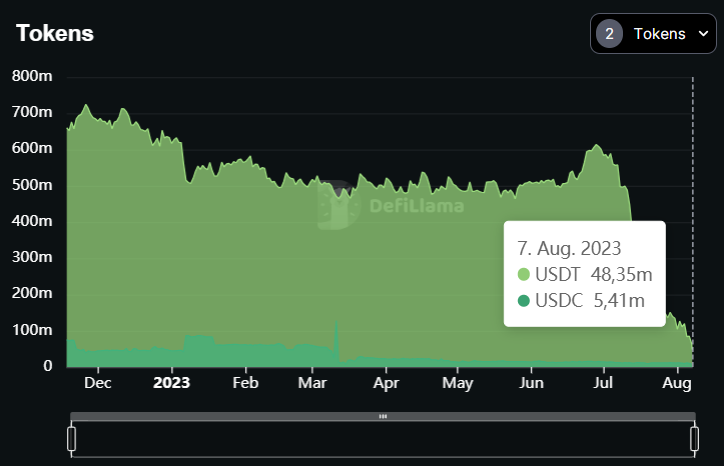Screen dimensions: 724x466
Task: Click the 'Jun' x-axis label
Action: 531,383
